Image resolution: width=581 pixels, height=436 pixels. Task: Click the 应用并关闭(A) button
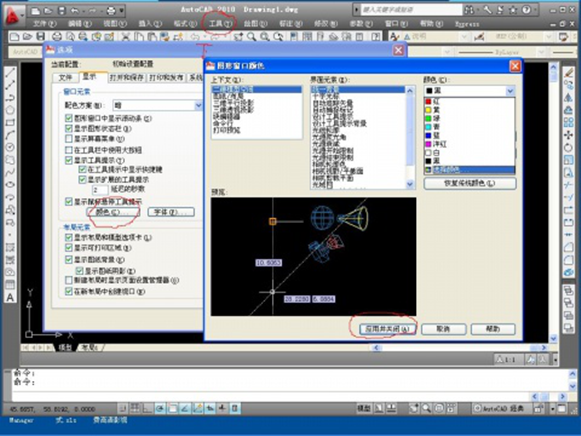(x=387, y=329)
